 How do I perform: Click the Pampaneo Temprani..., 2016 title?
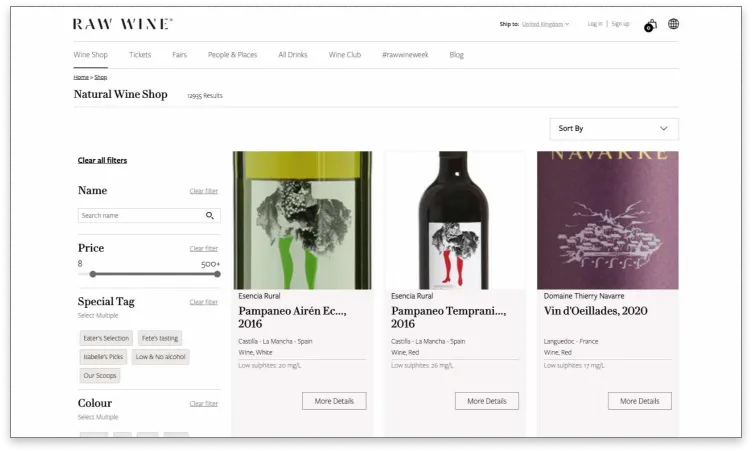tap(448, 318)
